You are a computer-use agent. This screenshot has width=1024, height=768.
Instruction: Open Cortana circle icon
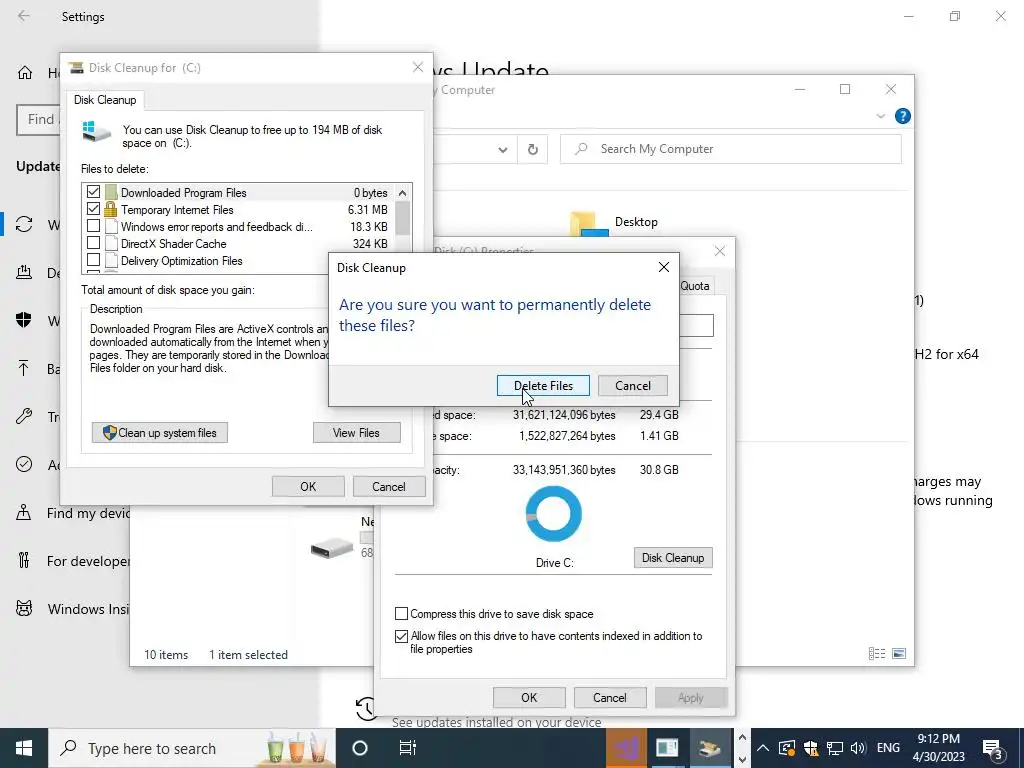[360, 748]
